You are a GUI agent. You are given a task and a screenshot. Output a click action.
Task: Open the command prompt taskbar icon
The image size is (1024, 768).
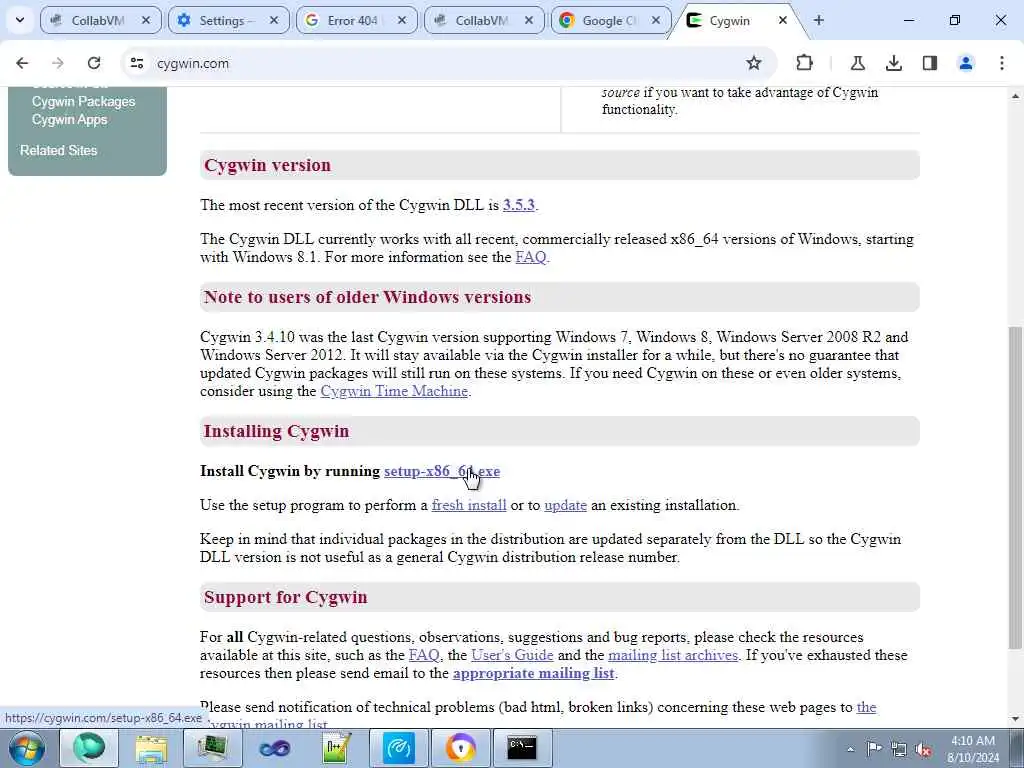click(x=522, y=748)
